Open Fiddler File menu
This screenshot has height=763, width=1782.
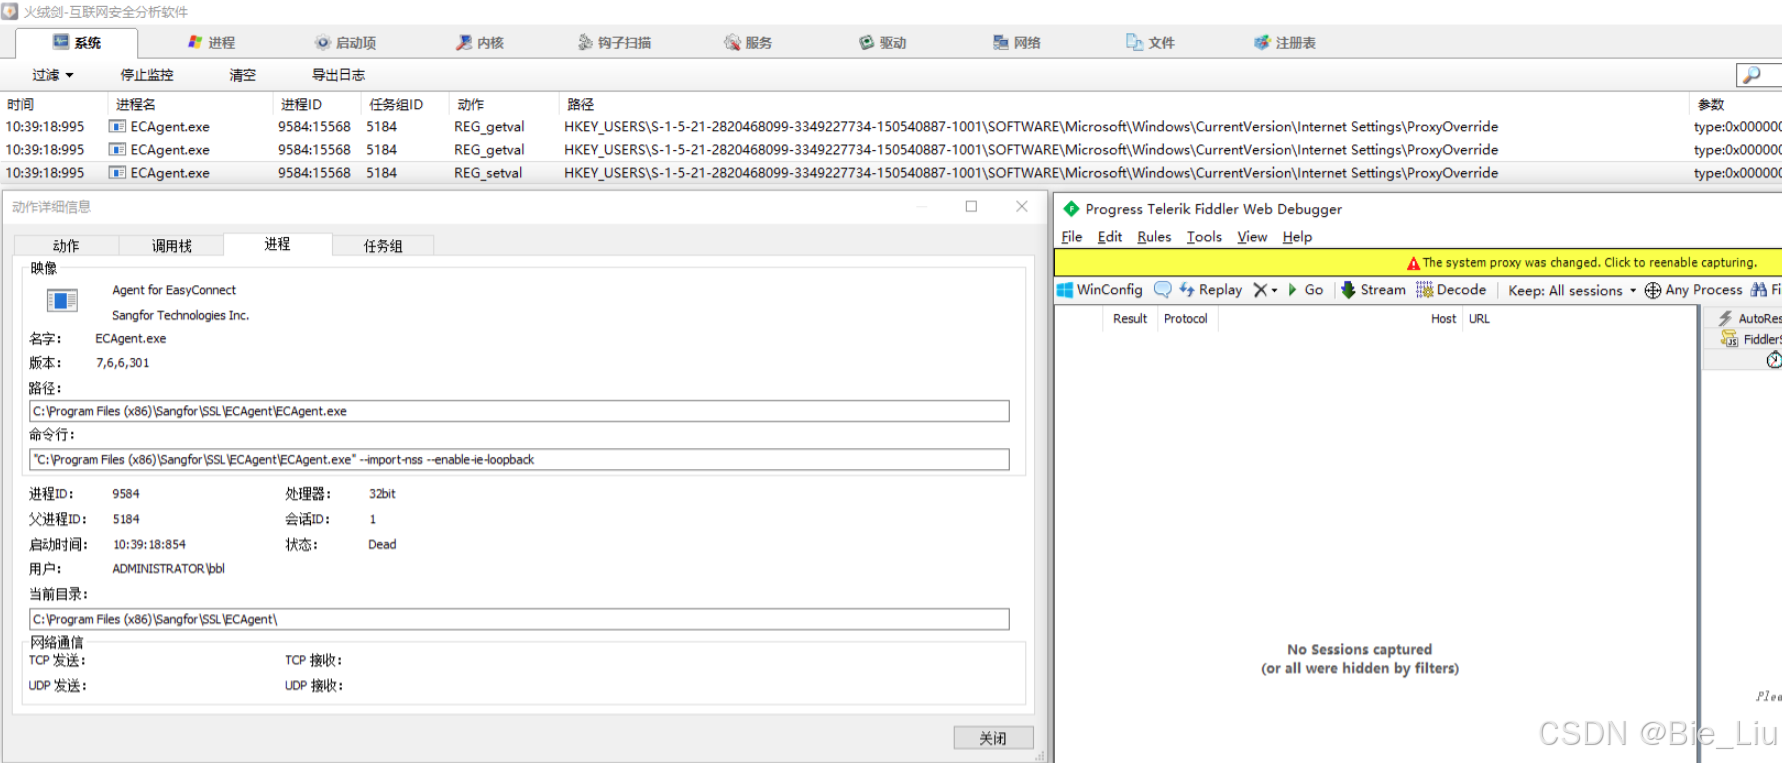(1072, 237)
